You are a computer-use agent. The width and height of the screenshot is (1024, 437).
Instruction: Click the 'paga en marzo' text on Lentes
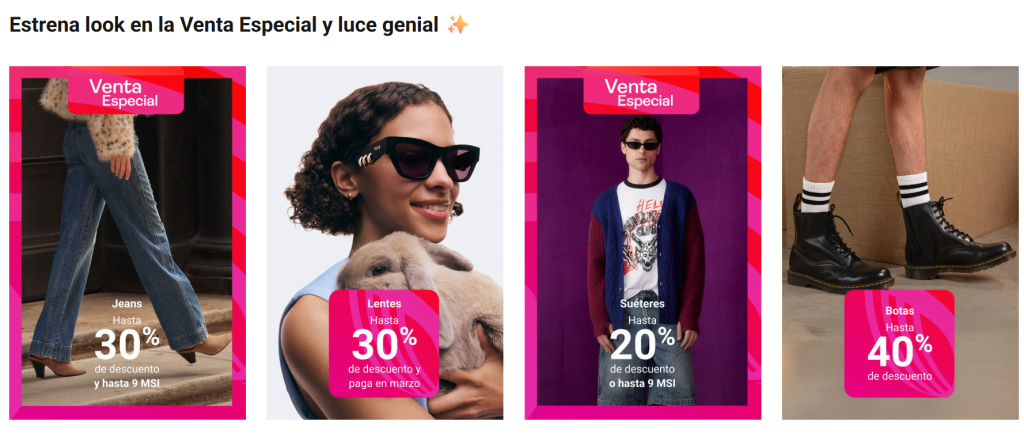(384, 383)
